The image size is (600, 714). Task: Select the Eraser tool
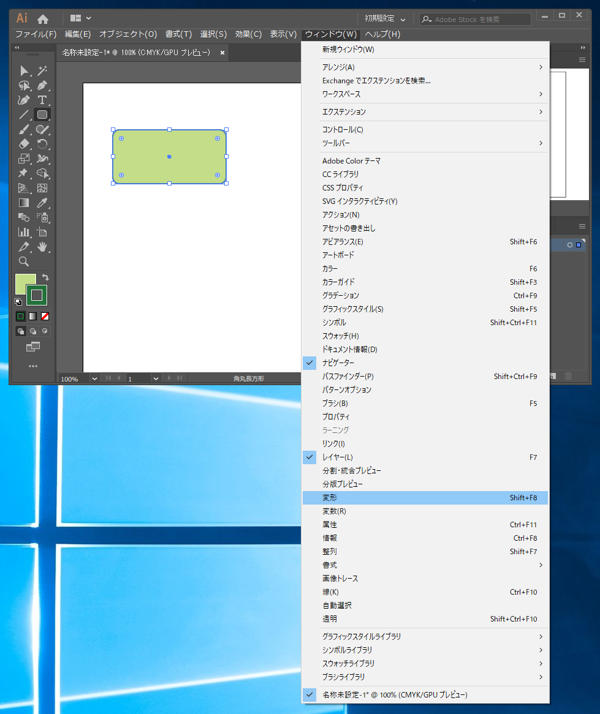[x=24, y=144]
